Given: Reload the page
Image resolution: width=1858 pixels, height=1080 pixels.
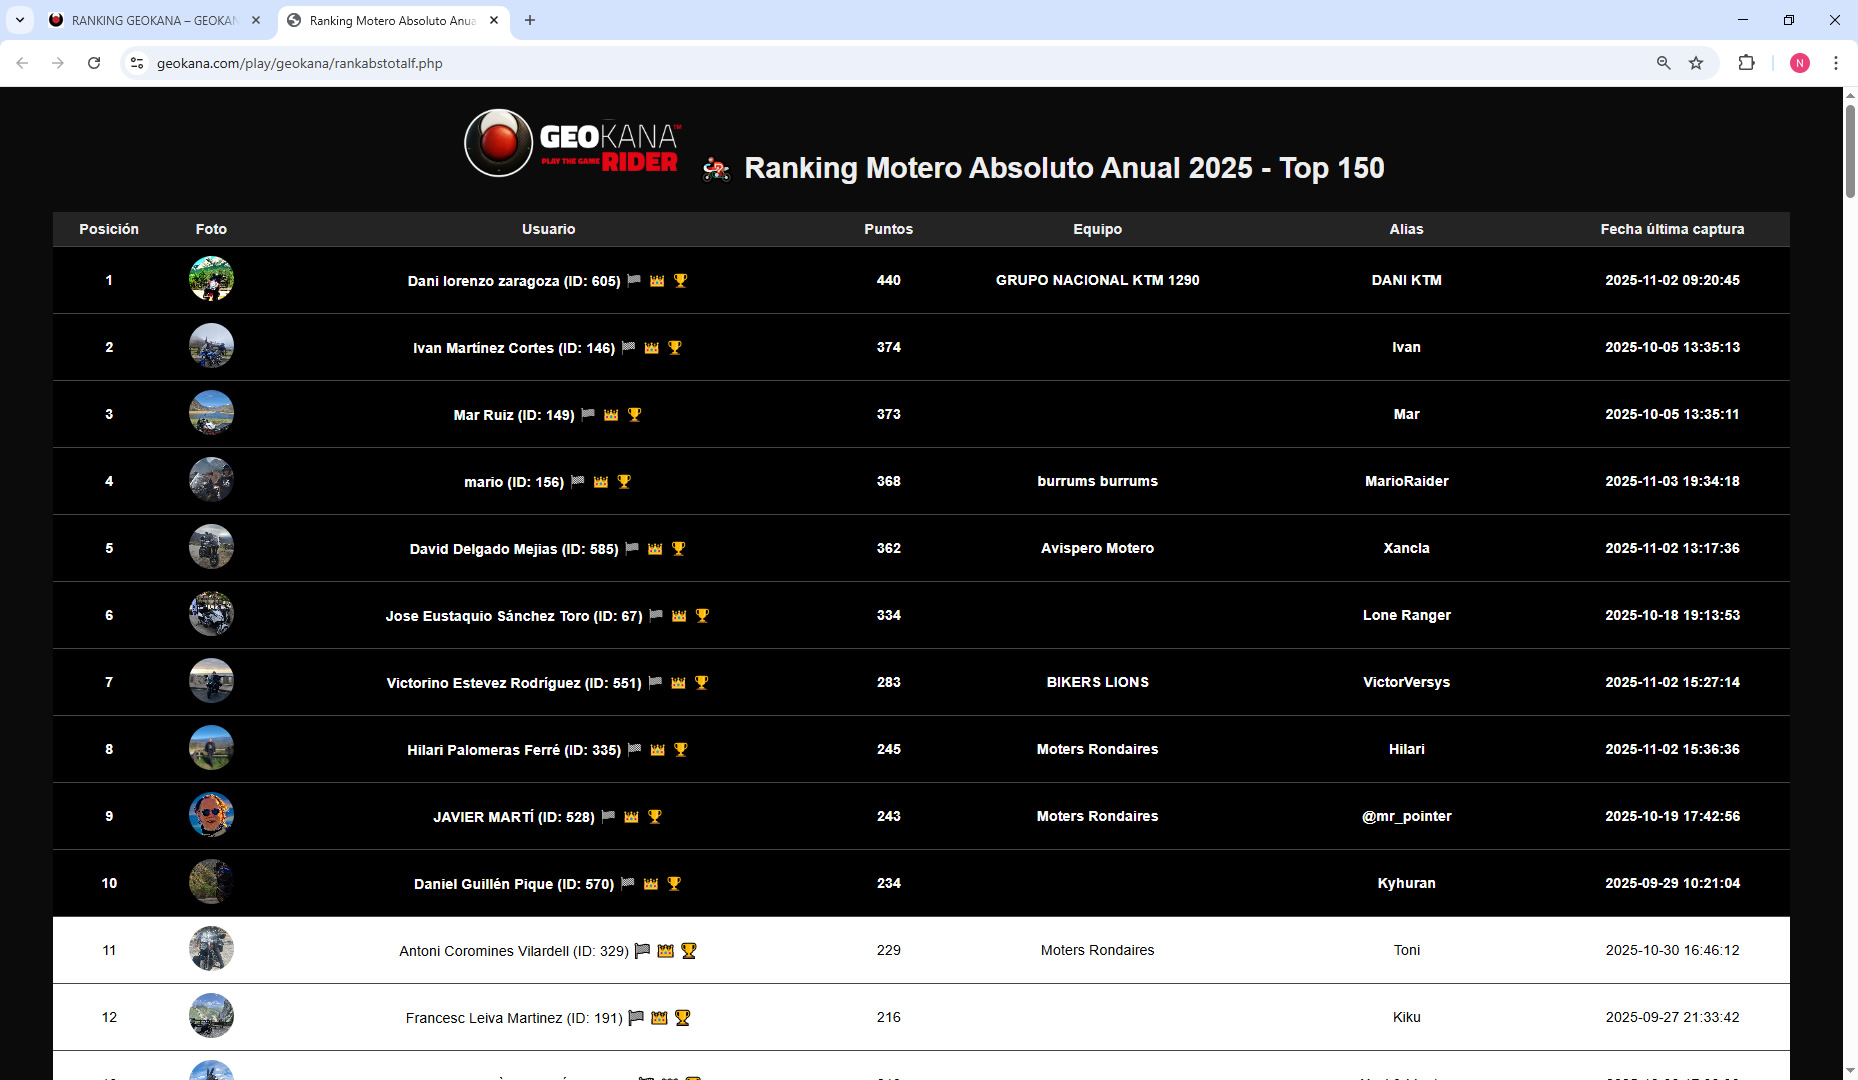Looking at the screenshot, I should [94, 63].
